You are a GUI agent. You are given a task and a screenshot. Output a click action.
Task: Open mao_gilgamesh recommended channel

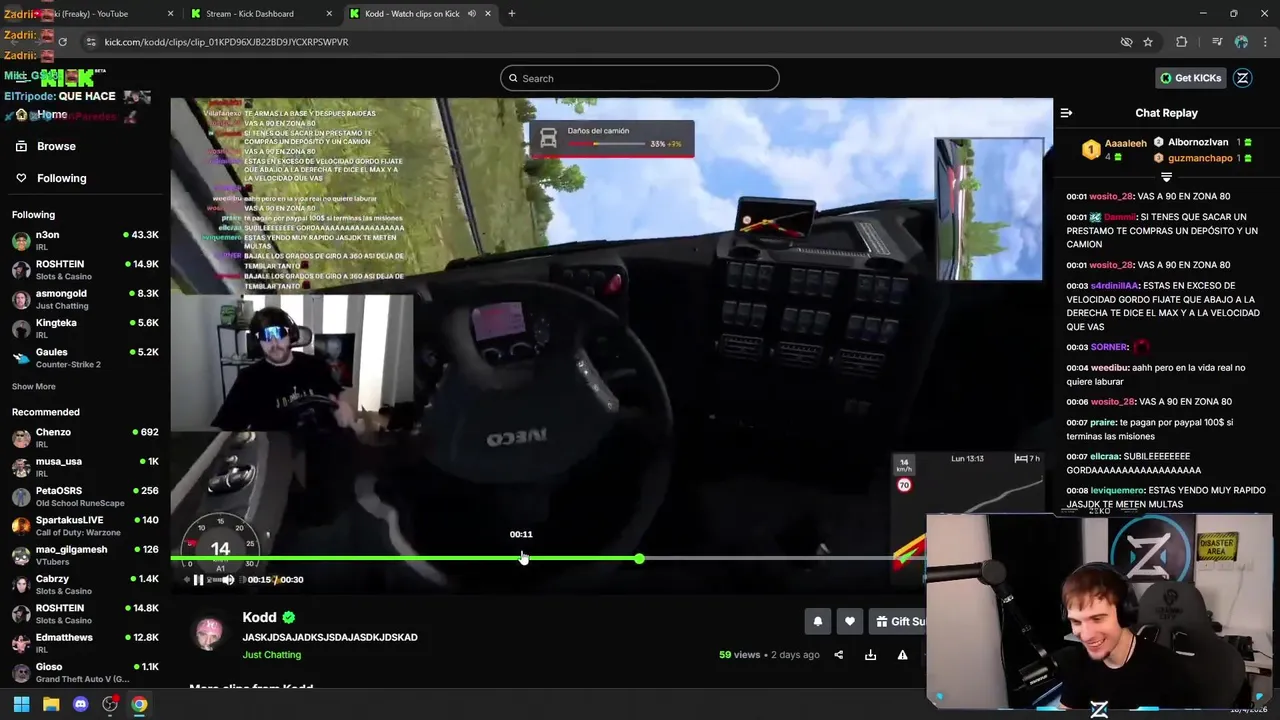85,555
